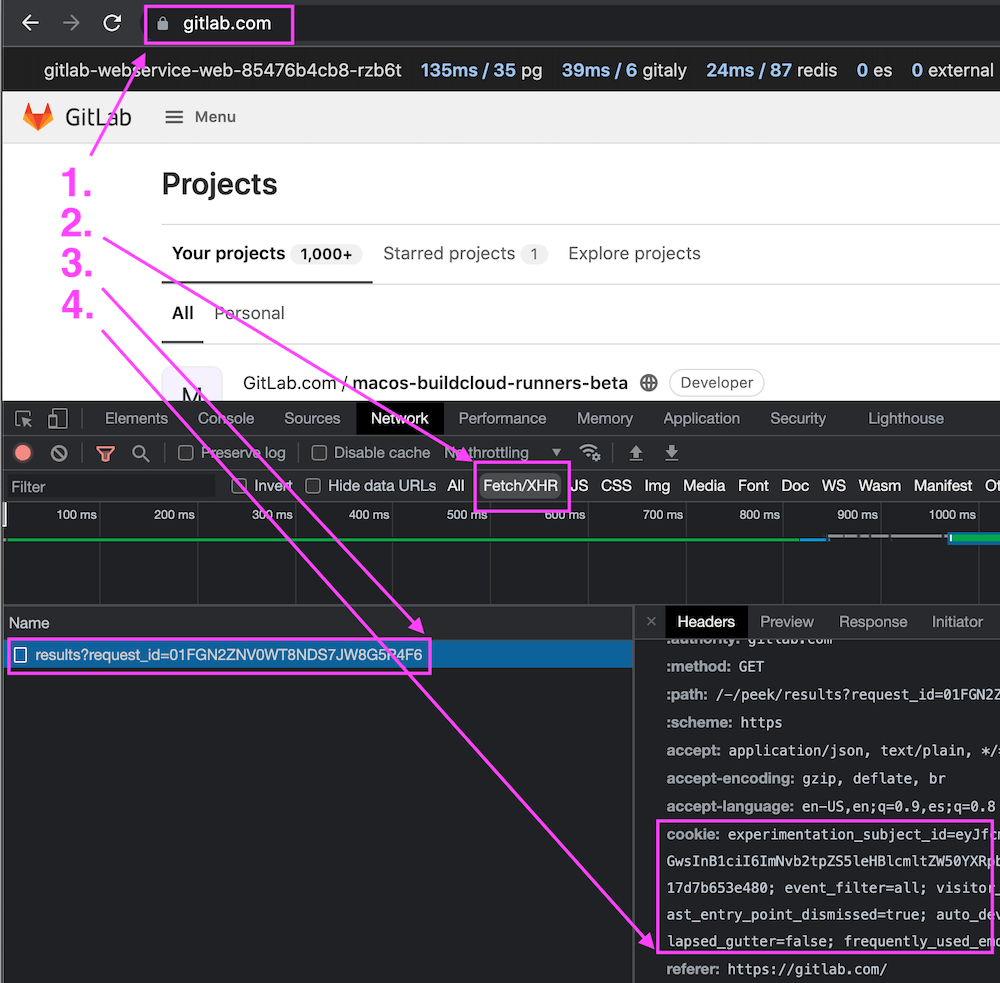The height and width of the screenshot is (983, 1000).
Task: Stop recording network log via red record icon
Action: click(x=24, y=452)
